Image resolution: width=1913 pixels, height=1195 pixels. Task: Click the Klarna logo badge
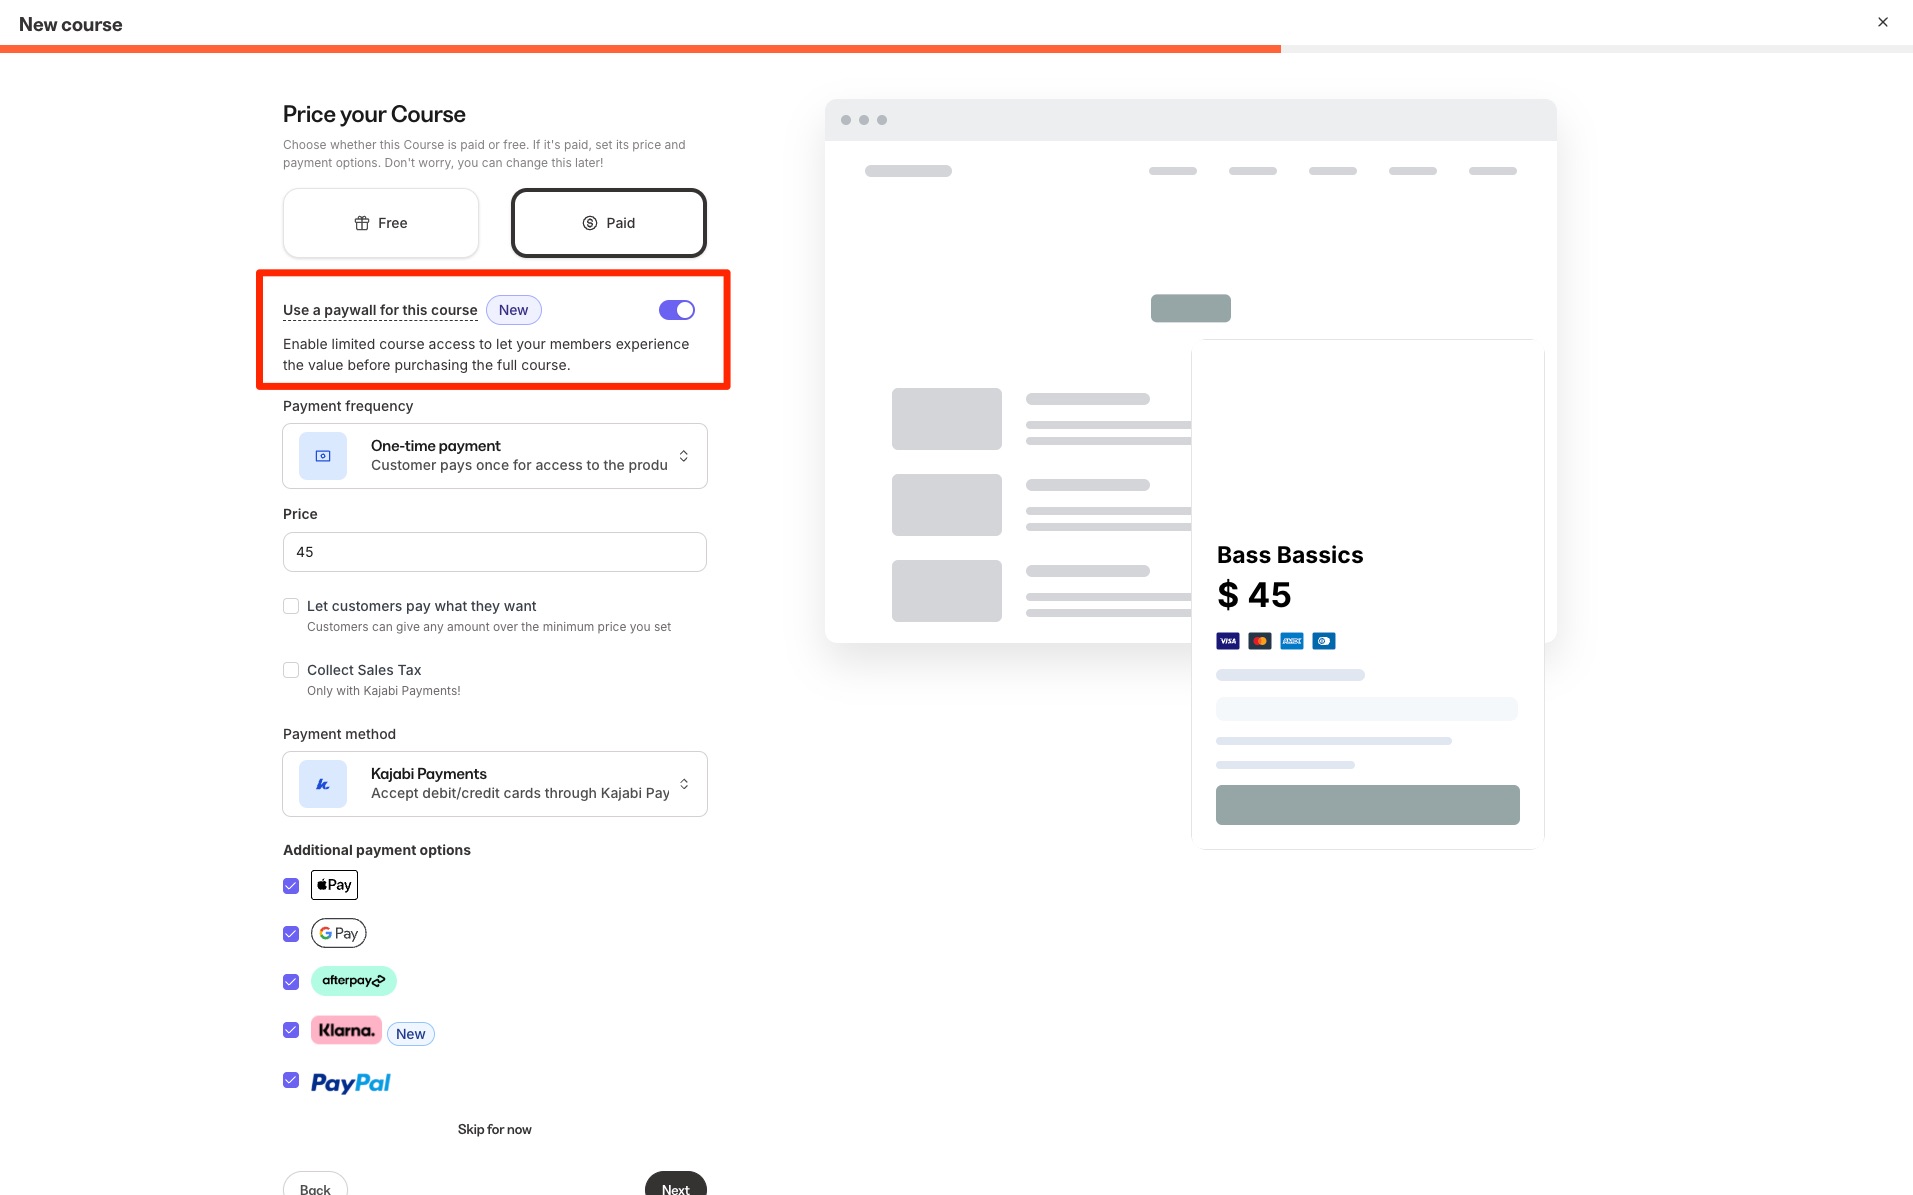coord(346,1030)
